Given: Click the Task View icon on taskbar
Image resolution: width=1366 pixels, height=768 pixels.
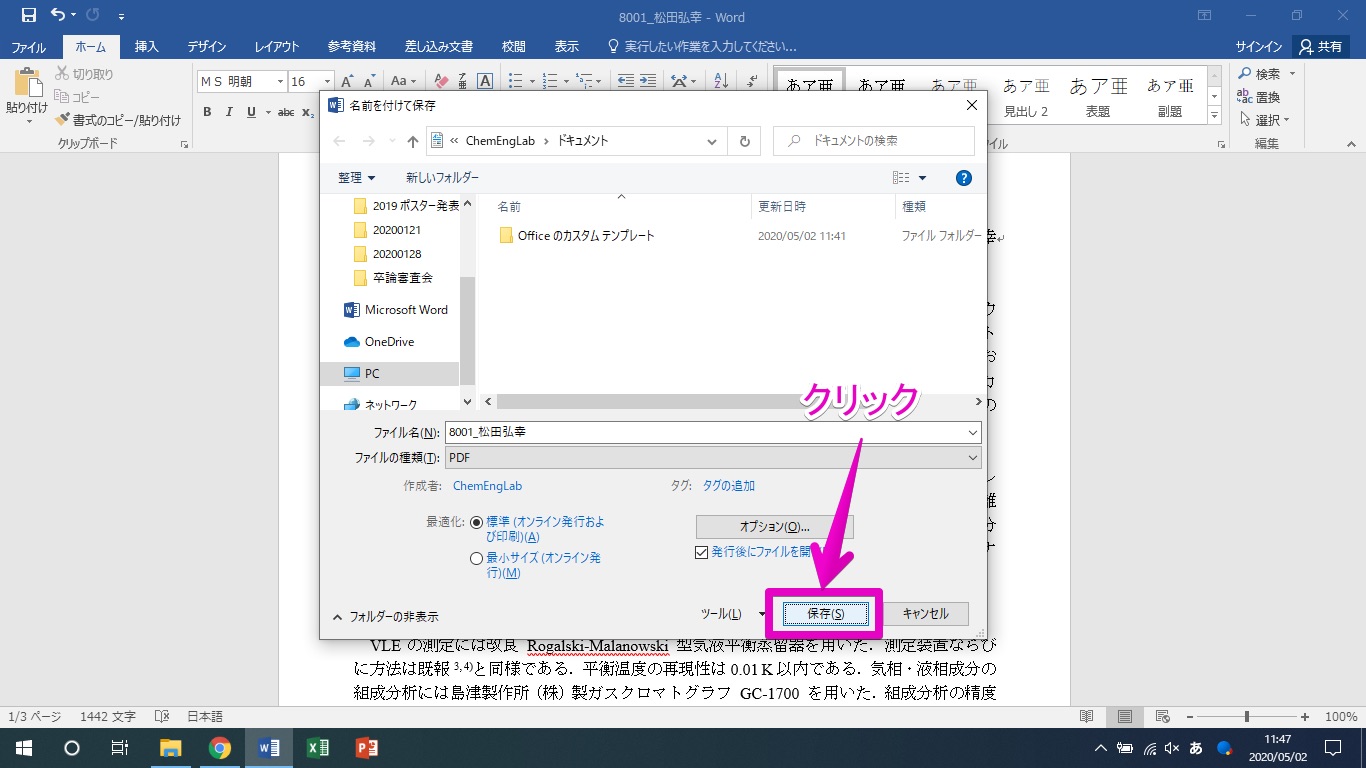Looking at the screenshot, I should point(119,748).
